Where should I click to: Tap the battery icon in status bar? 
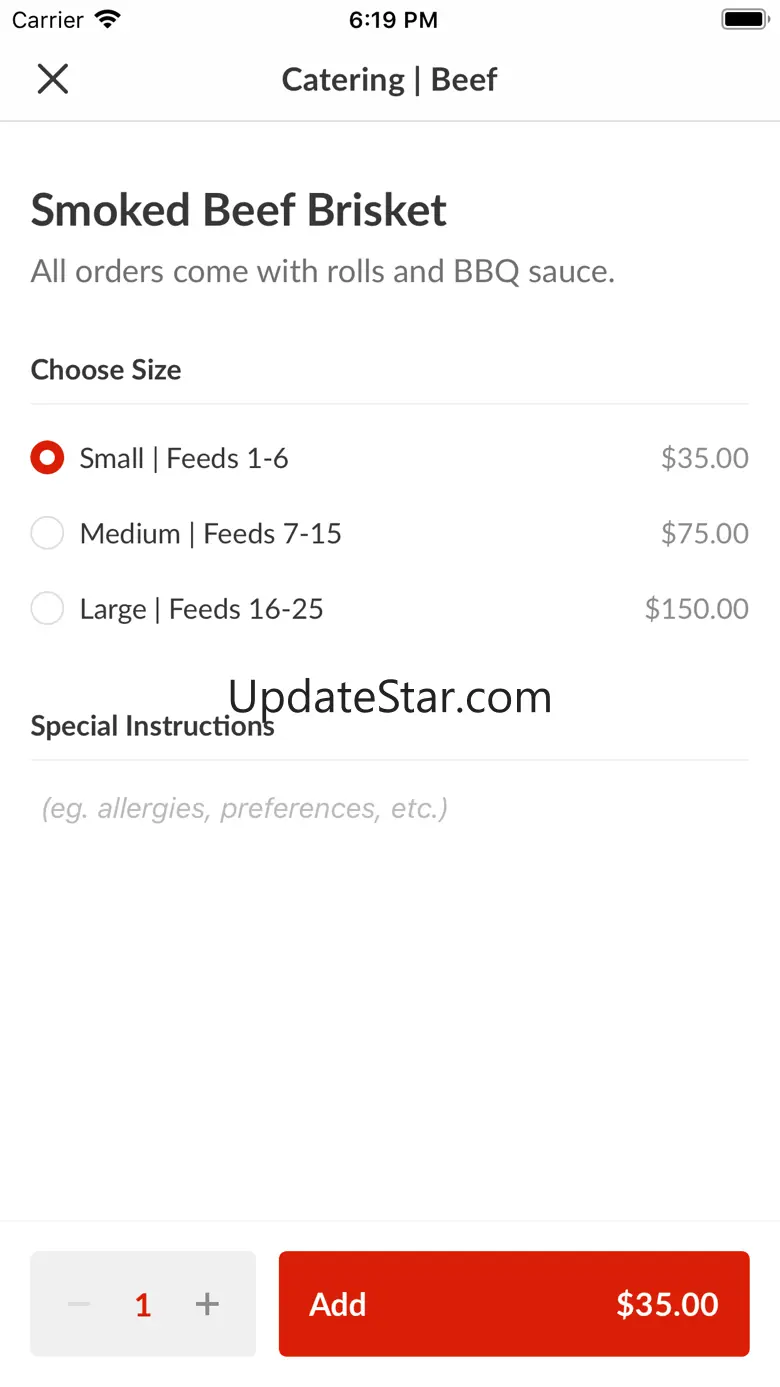point(743,20)
